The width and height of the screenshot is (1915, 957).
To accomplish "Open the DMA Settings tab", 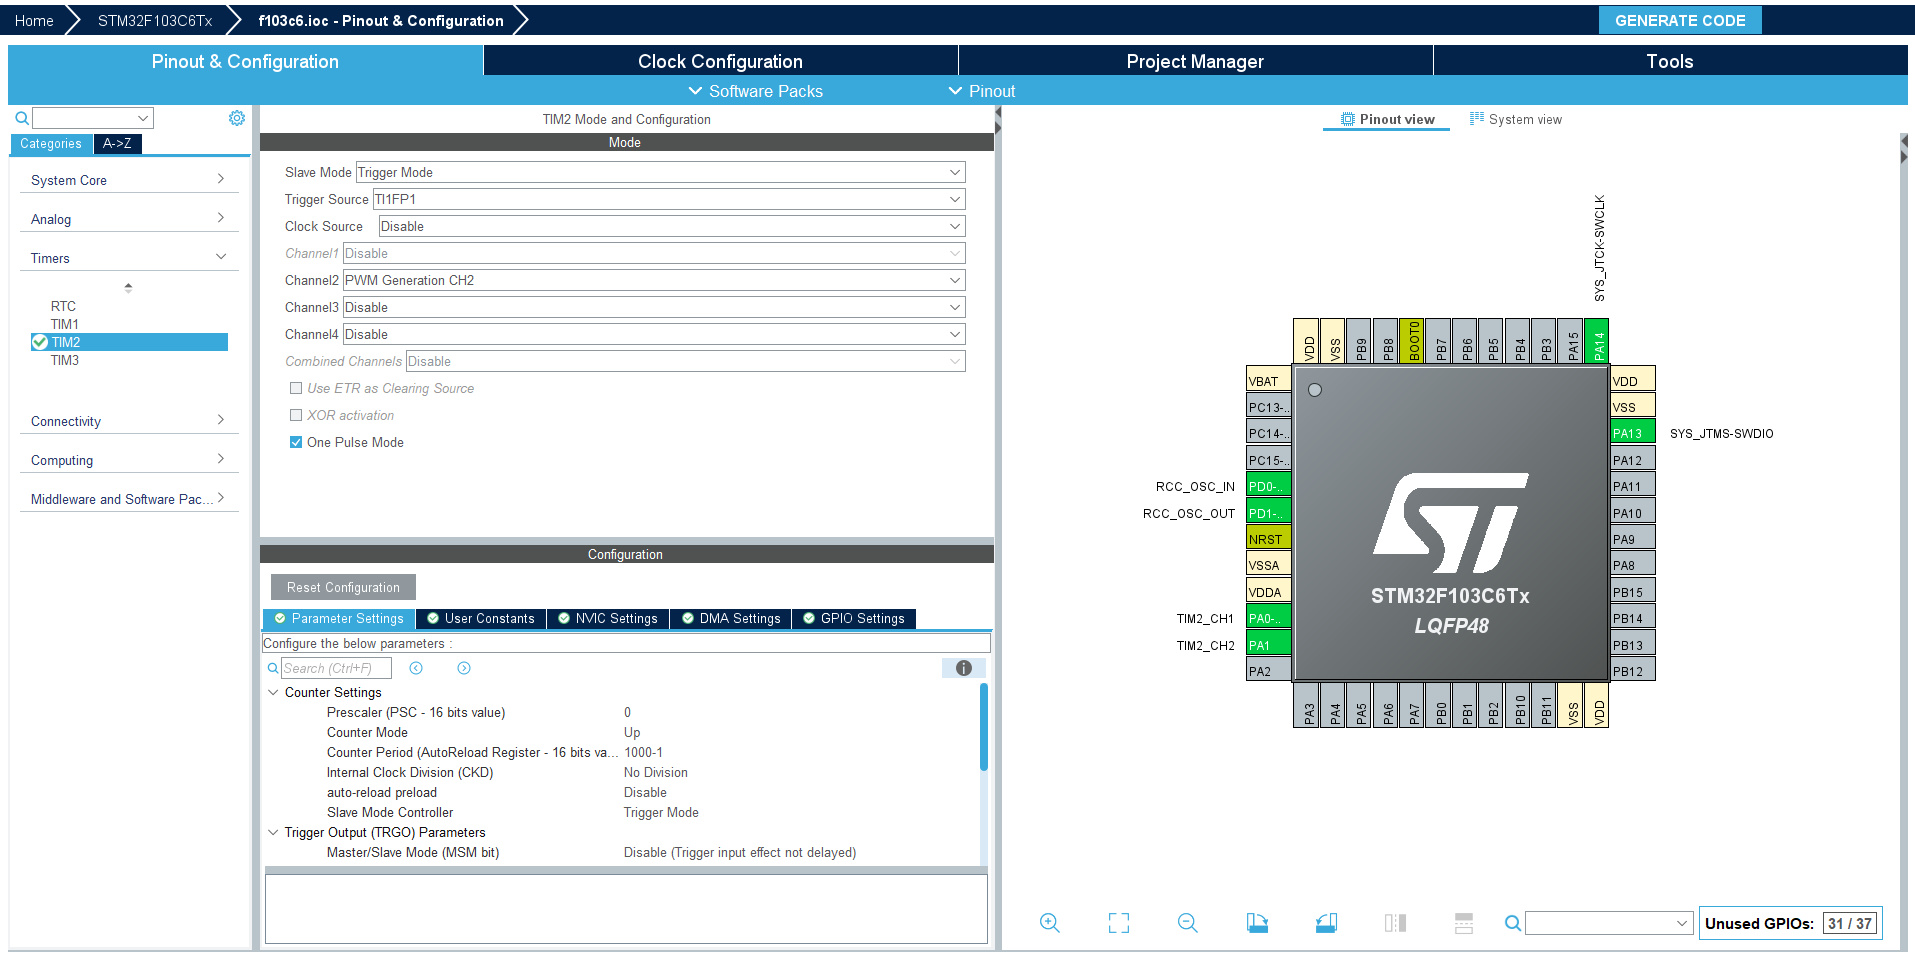I will pos(731,619).
